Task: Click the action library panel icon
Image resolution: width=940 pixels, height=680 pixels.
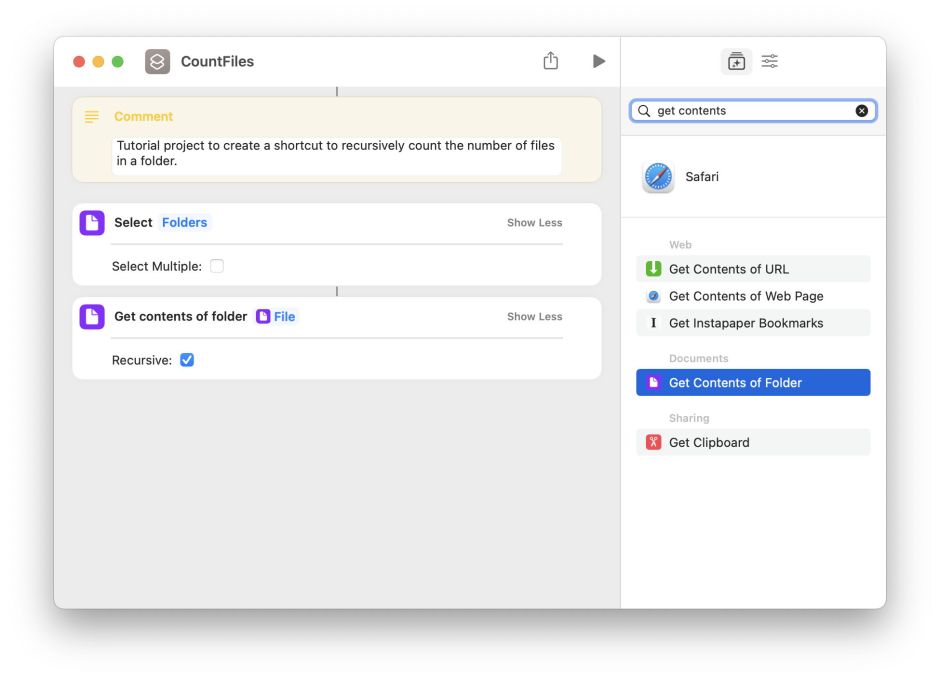Action: click(x=735, y=61)
